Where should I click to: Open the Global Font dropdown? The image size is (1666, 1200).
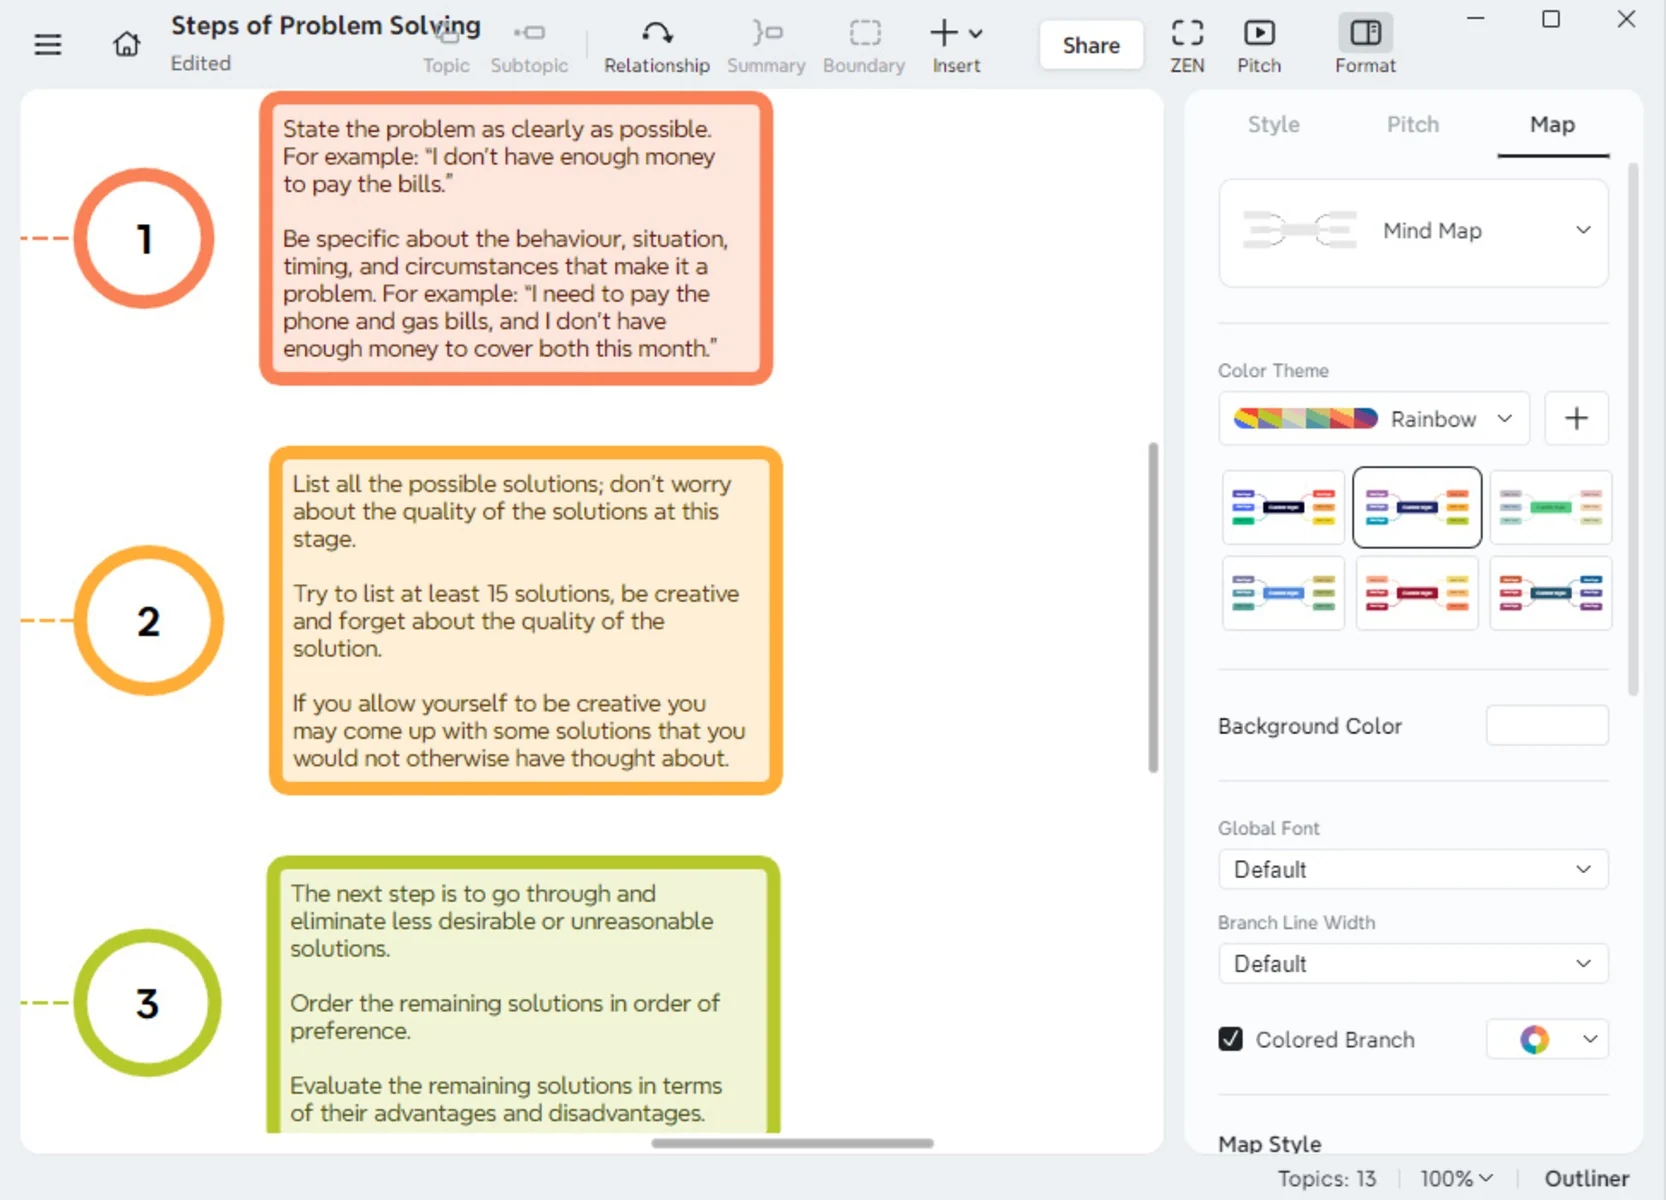click(x=1413, y=870)
